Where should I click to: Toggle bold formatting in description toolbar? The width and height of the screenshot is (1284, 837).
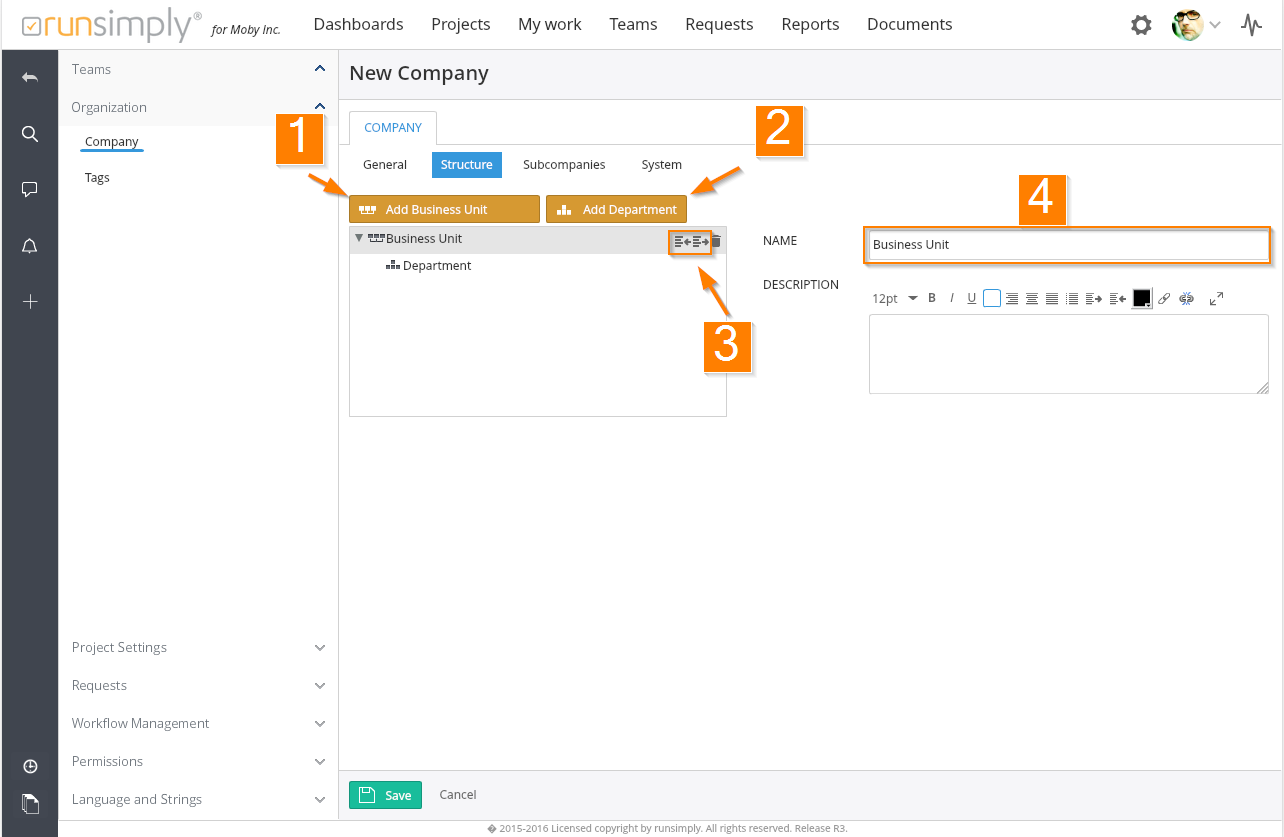click(x=932, y=298)
